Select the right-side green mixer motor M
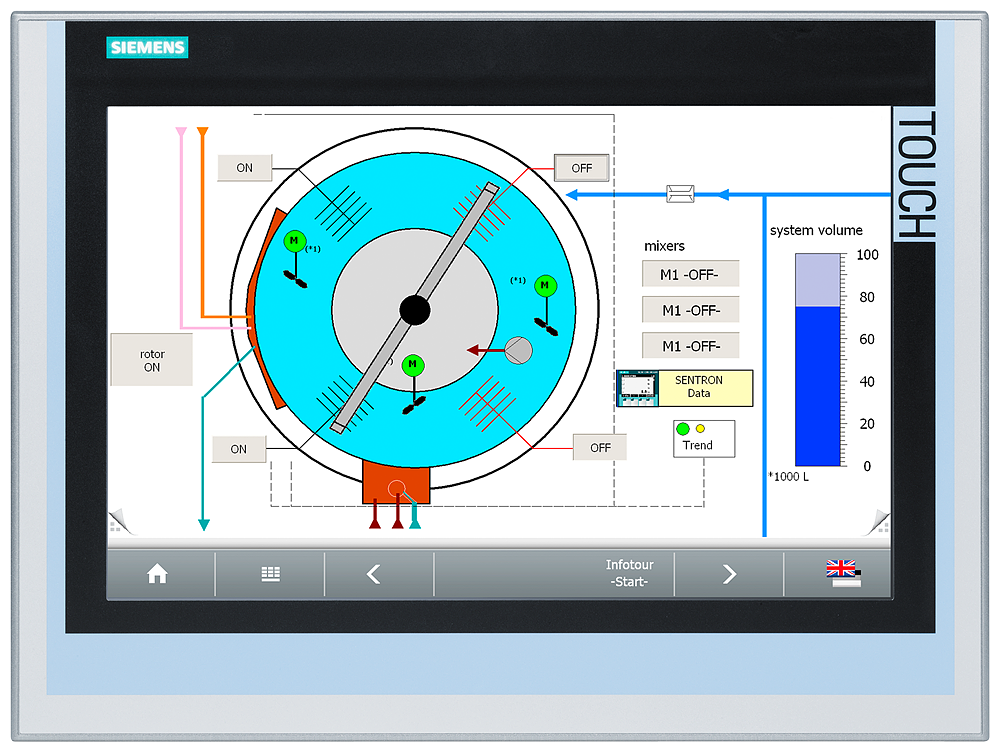This screenshot has width=1000, height=752. [x=545, y=285]
